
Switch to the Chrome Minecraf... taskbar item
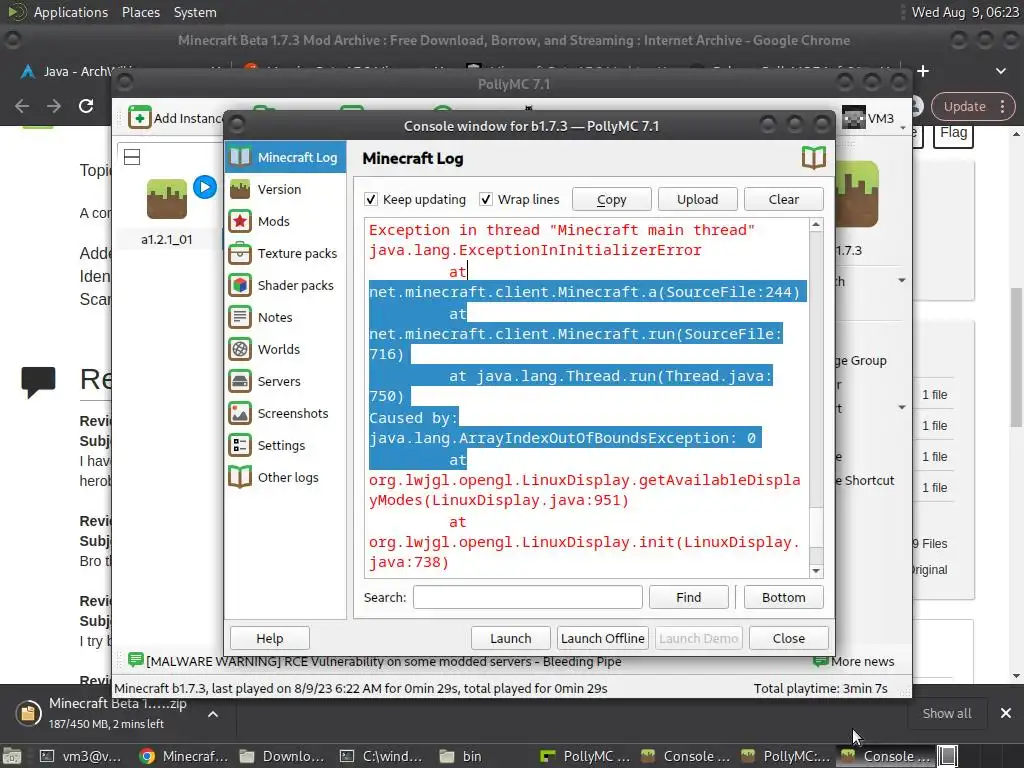[183, 756]
